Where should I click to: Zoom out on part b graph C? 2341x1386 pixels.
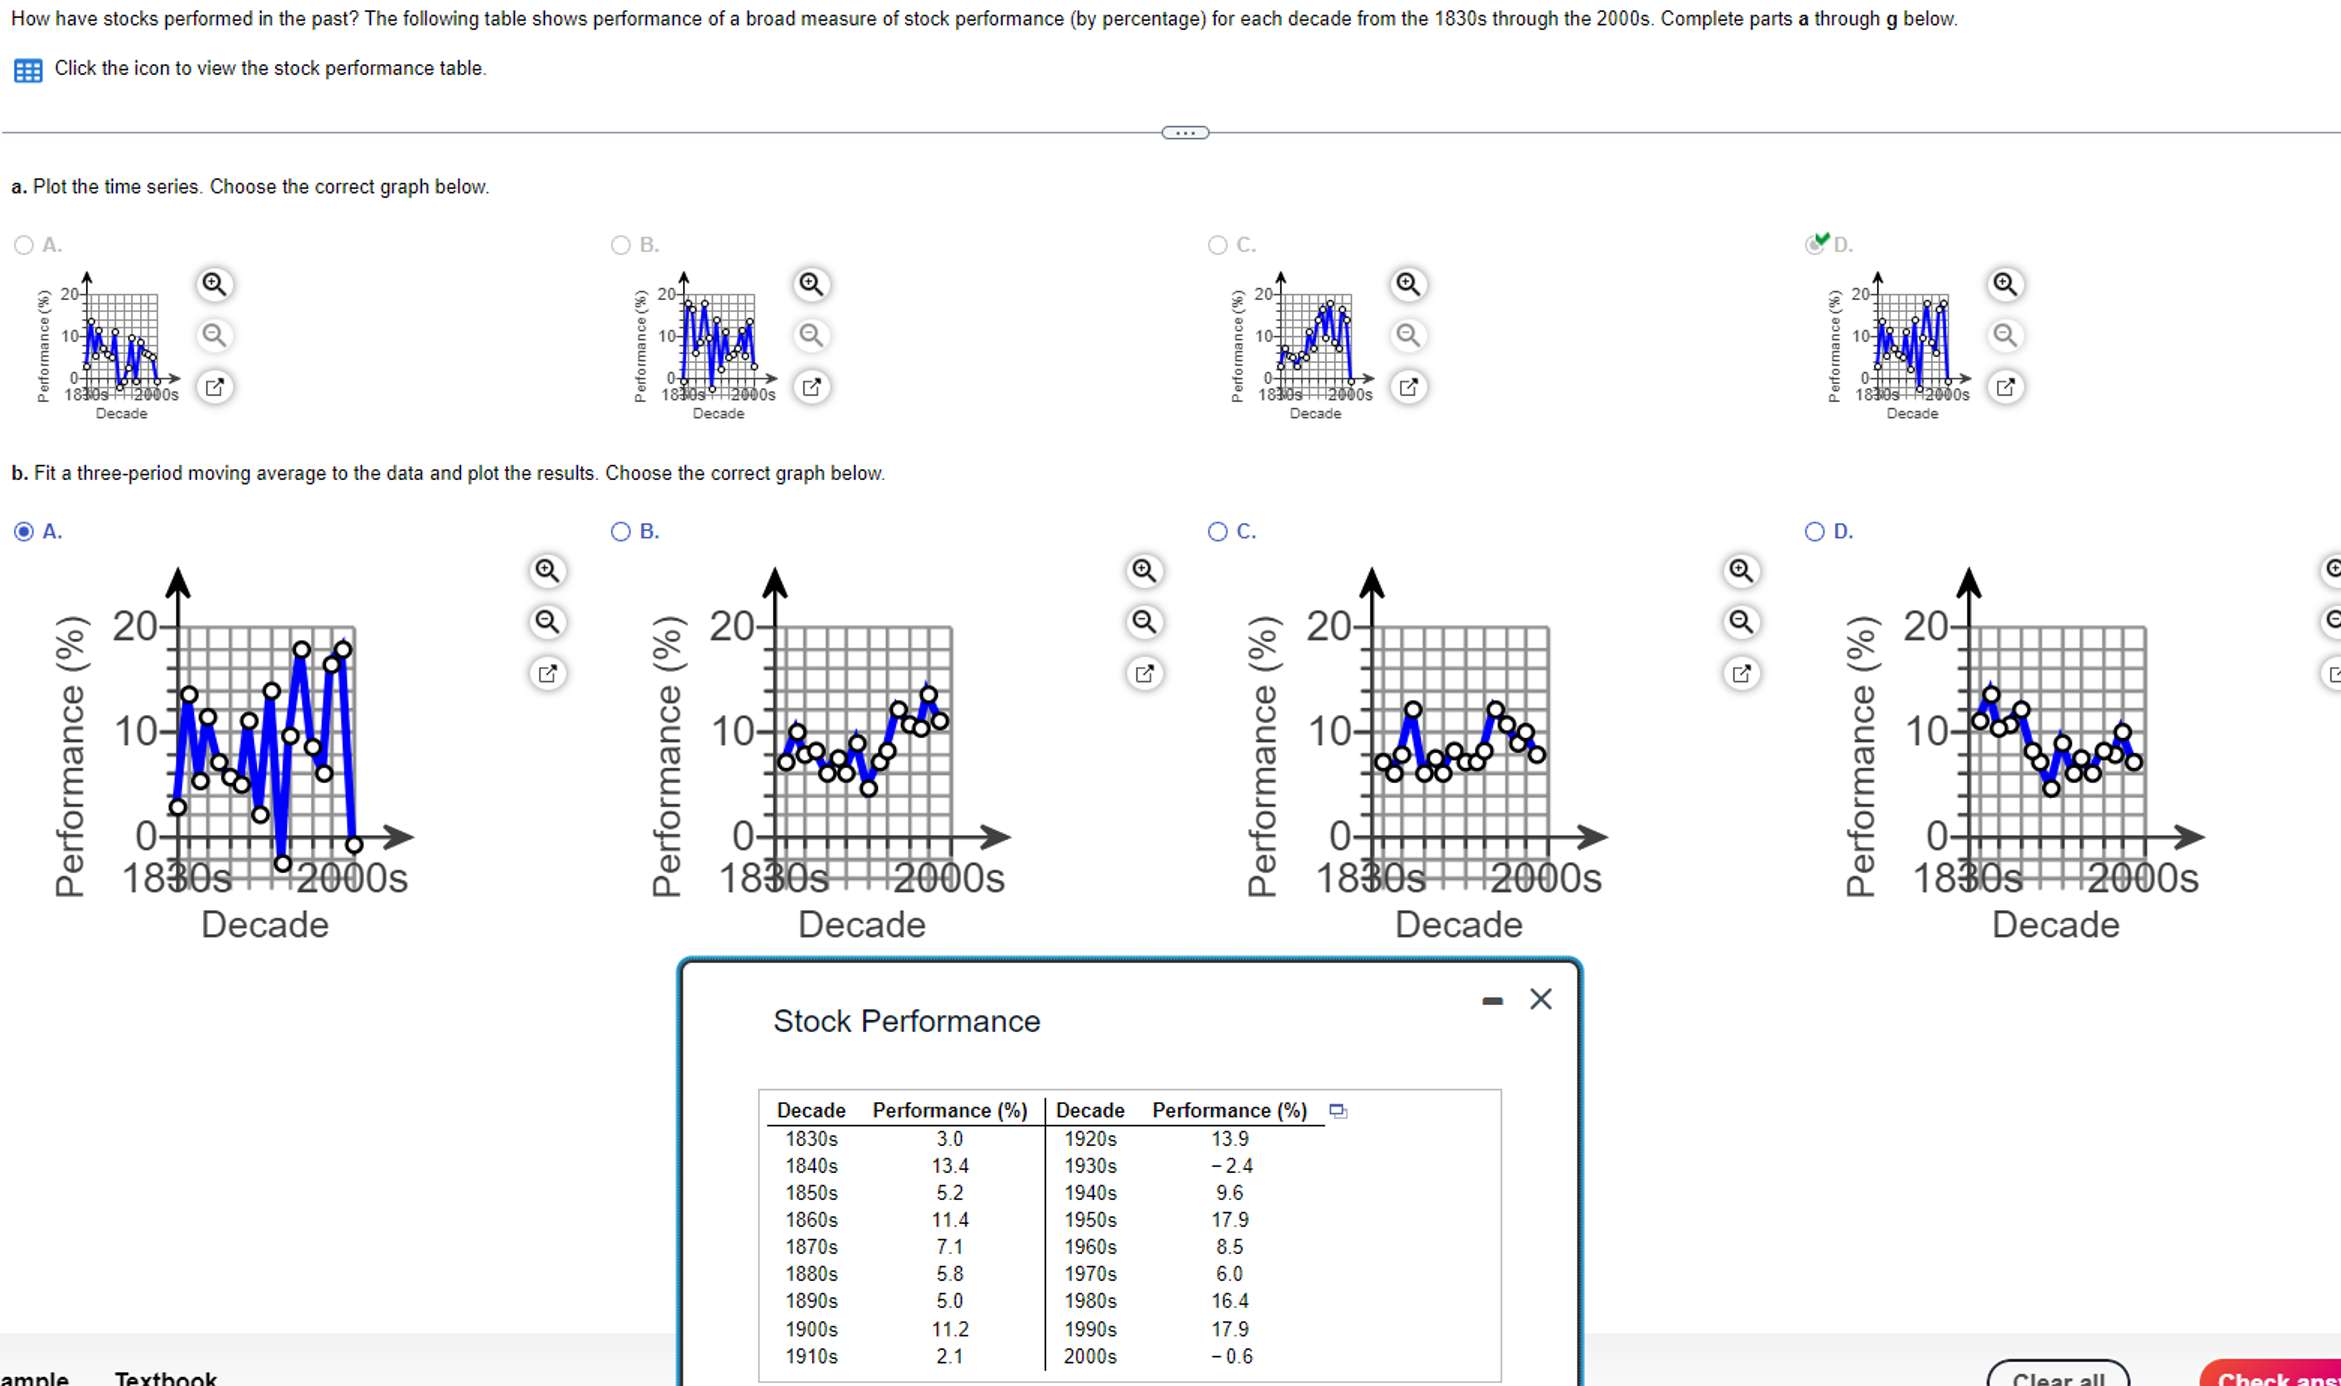click(1741, 622)
